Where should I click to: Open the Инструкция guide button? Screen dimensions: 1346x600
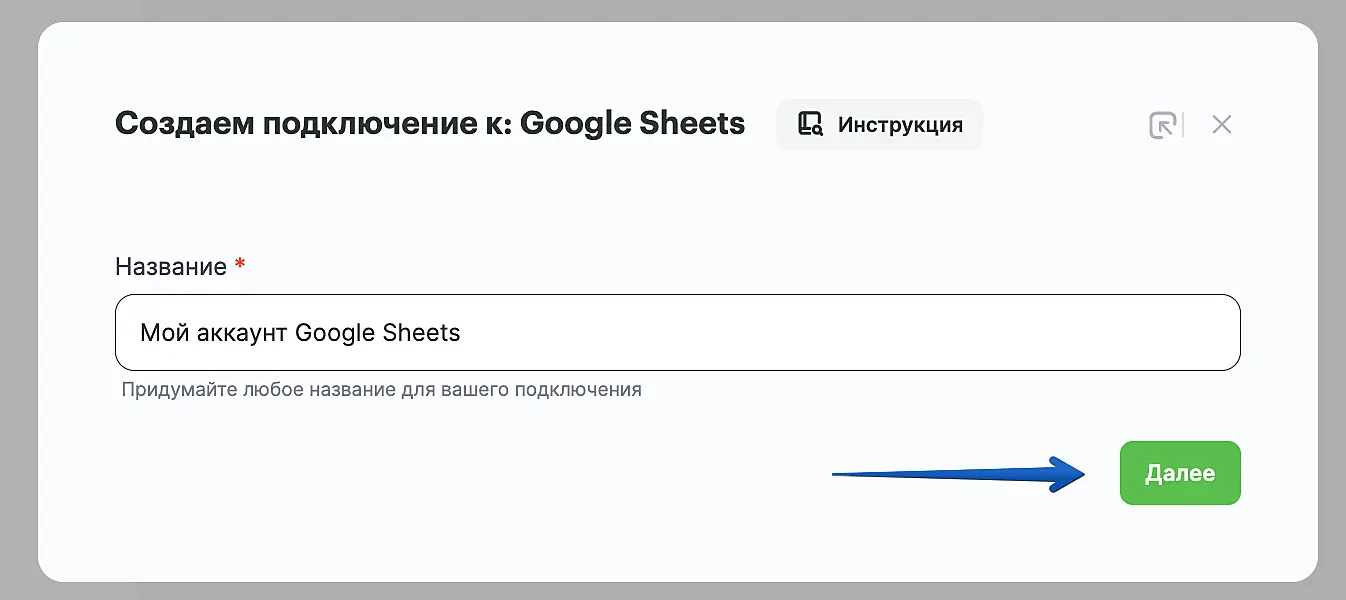tap(880, 125)
